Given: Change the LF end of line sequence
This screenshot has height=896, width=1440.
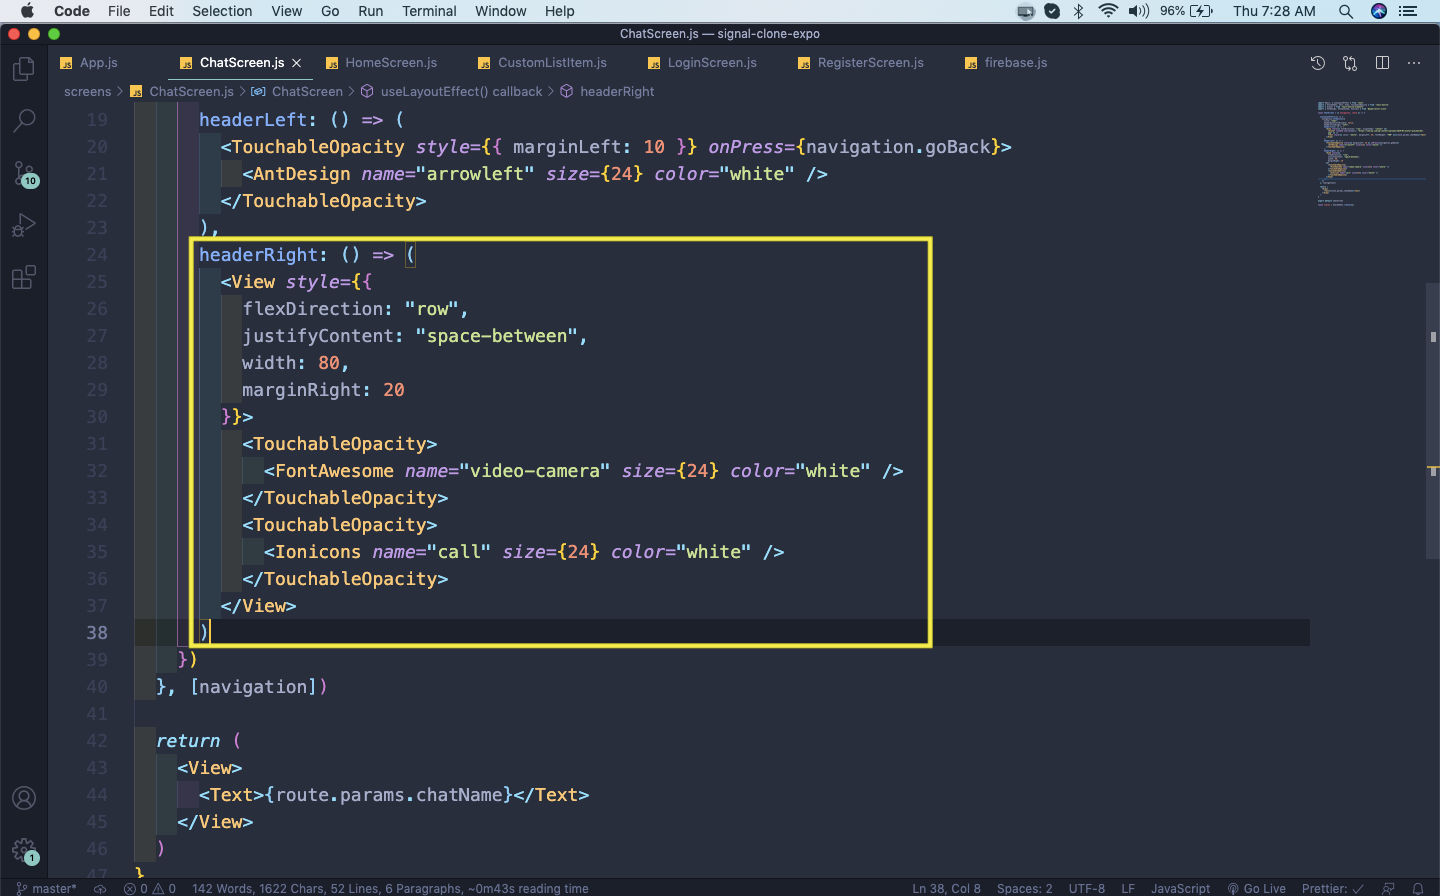Looking at the screenshot, I should 1128,888.
